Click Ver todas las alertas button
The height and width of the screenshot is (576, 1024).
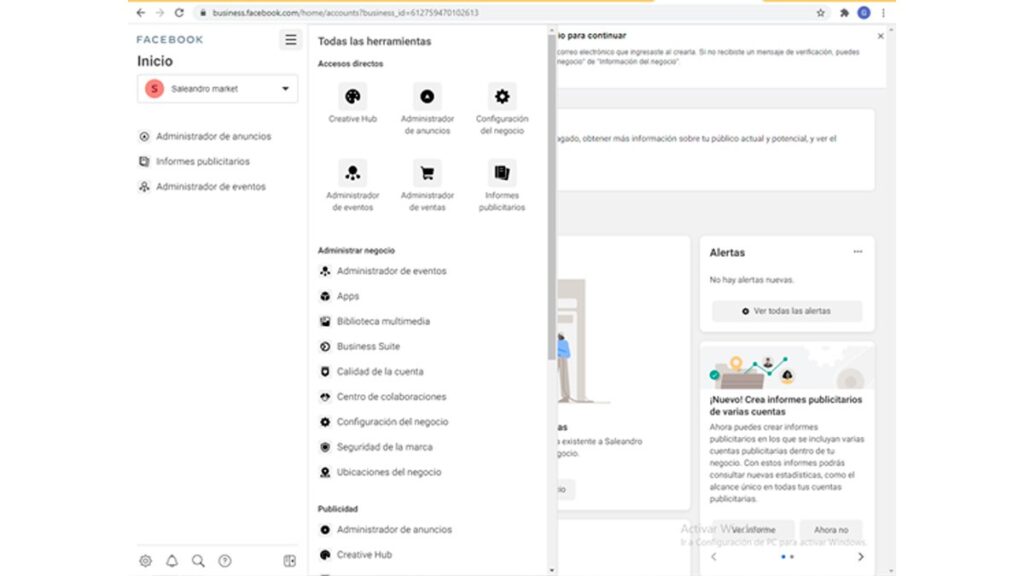coord(787,312)
